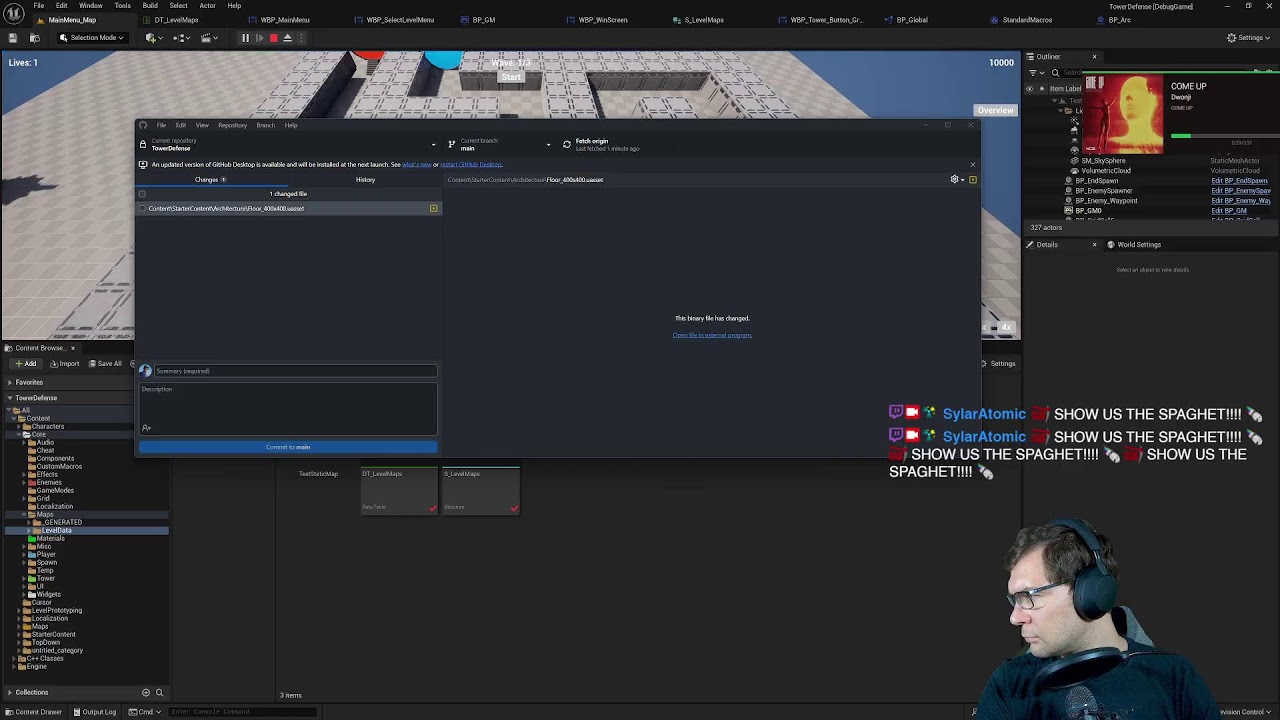Viewport: 1280px width, 720px height.
Task: Click the Collections search icon
Action: click(159, 692)
